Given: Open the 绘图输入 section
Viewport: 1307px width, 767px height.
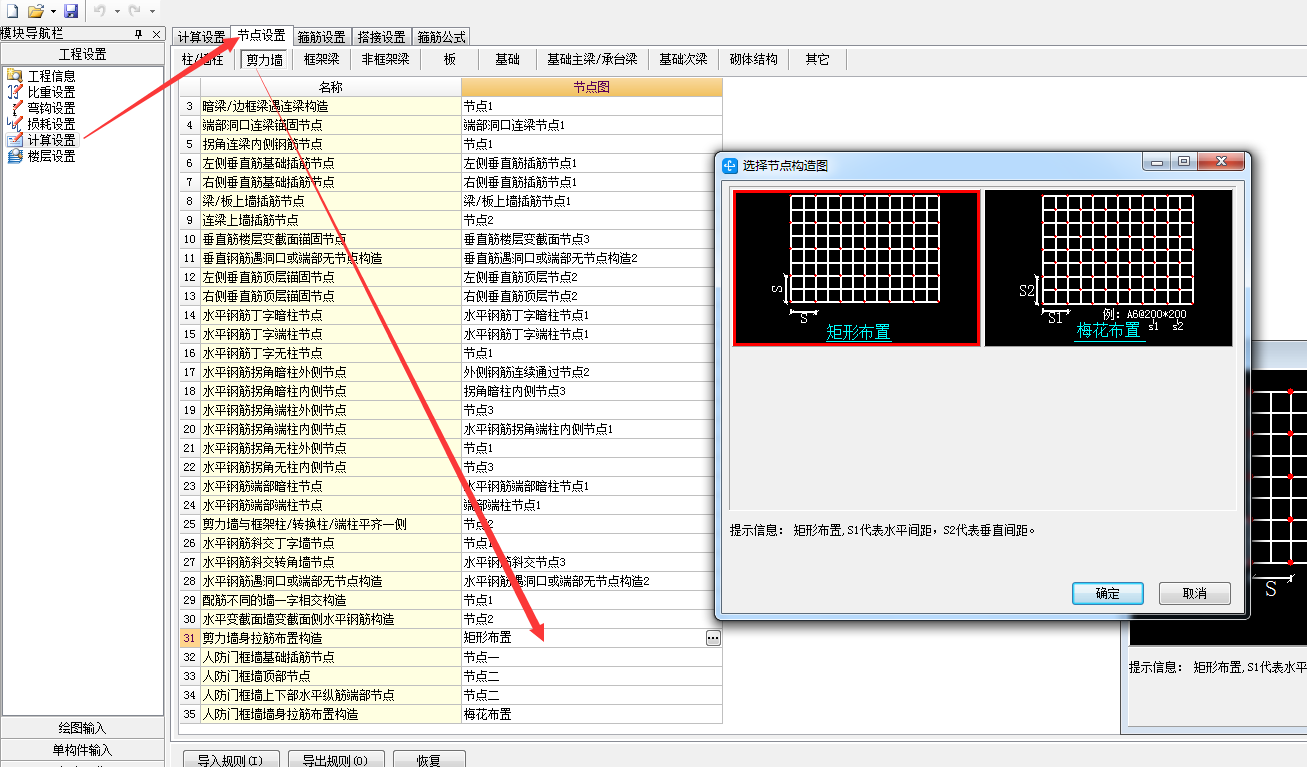Looking at the screenshot, I should pyautogui.click(x=82, y=728).
